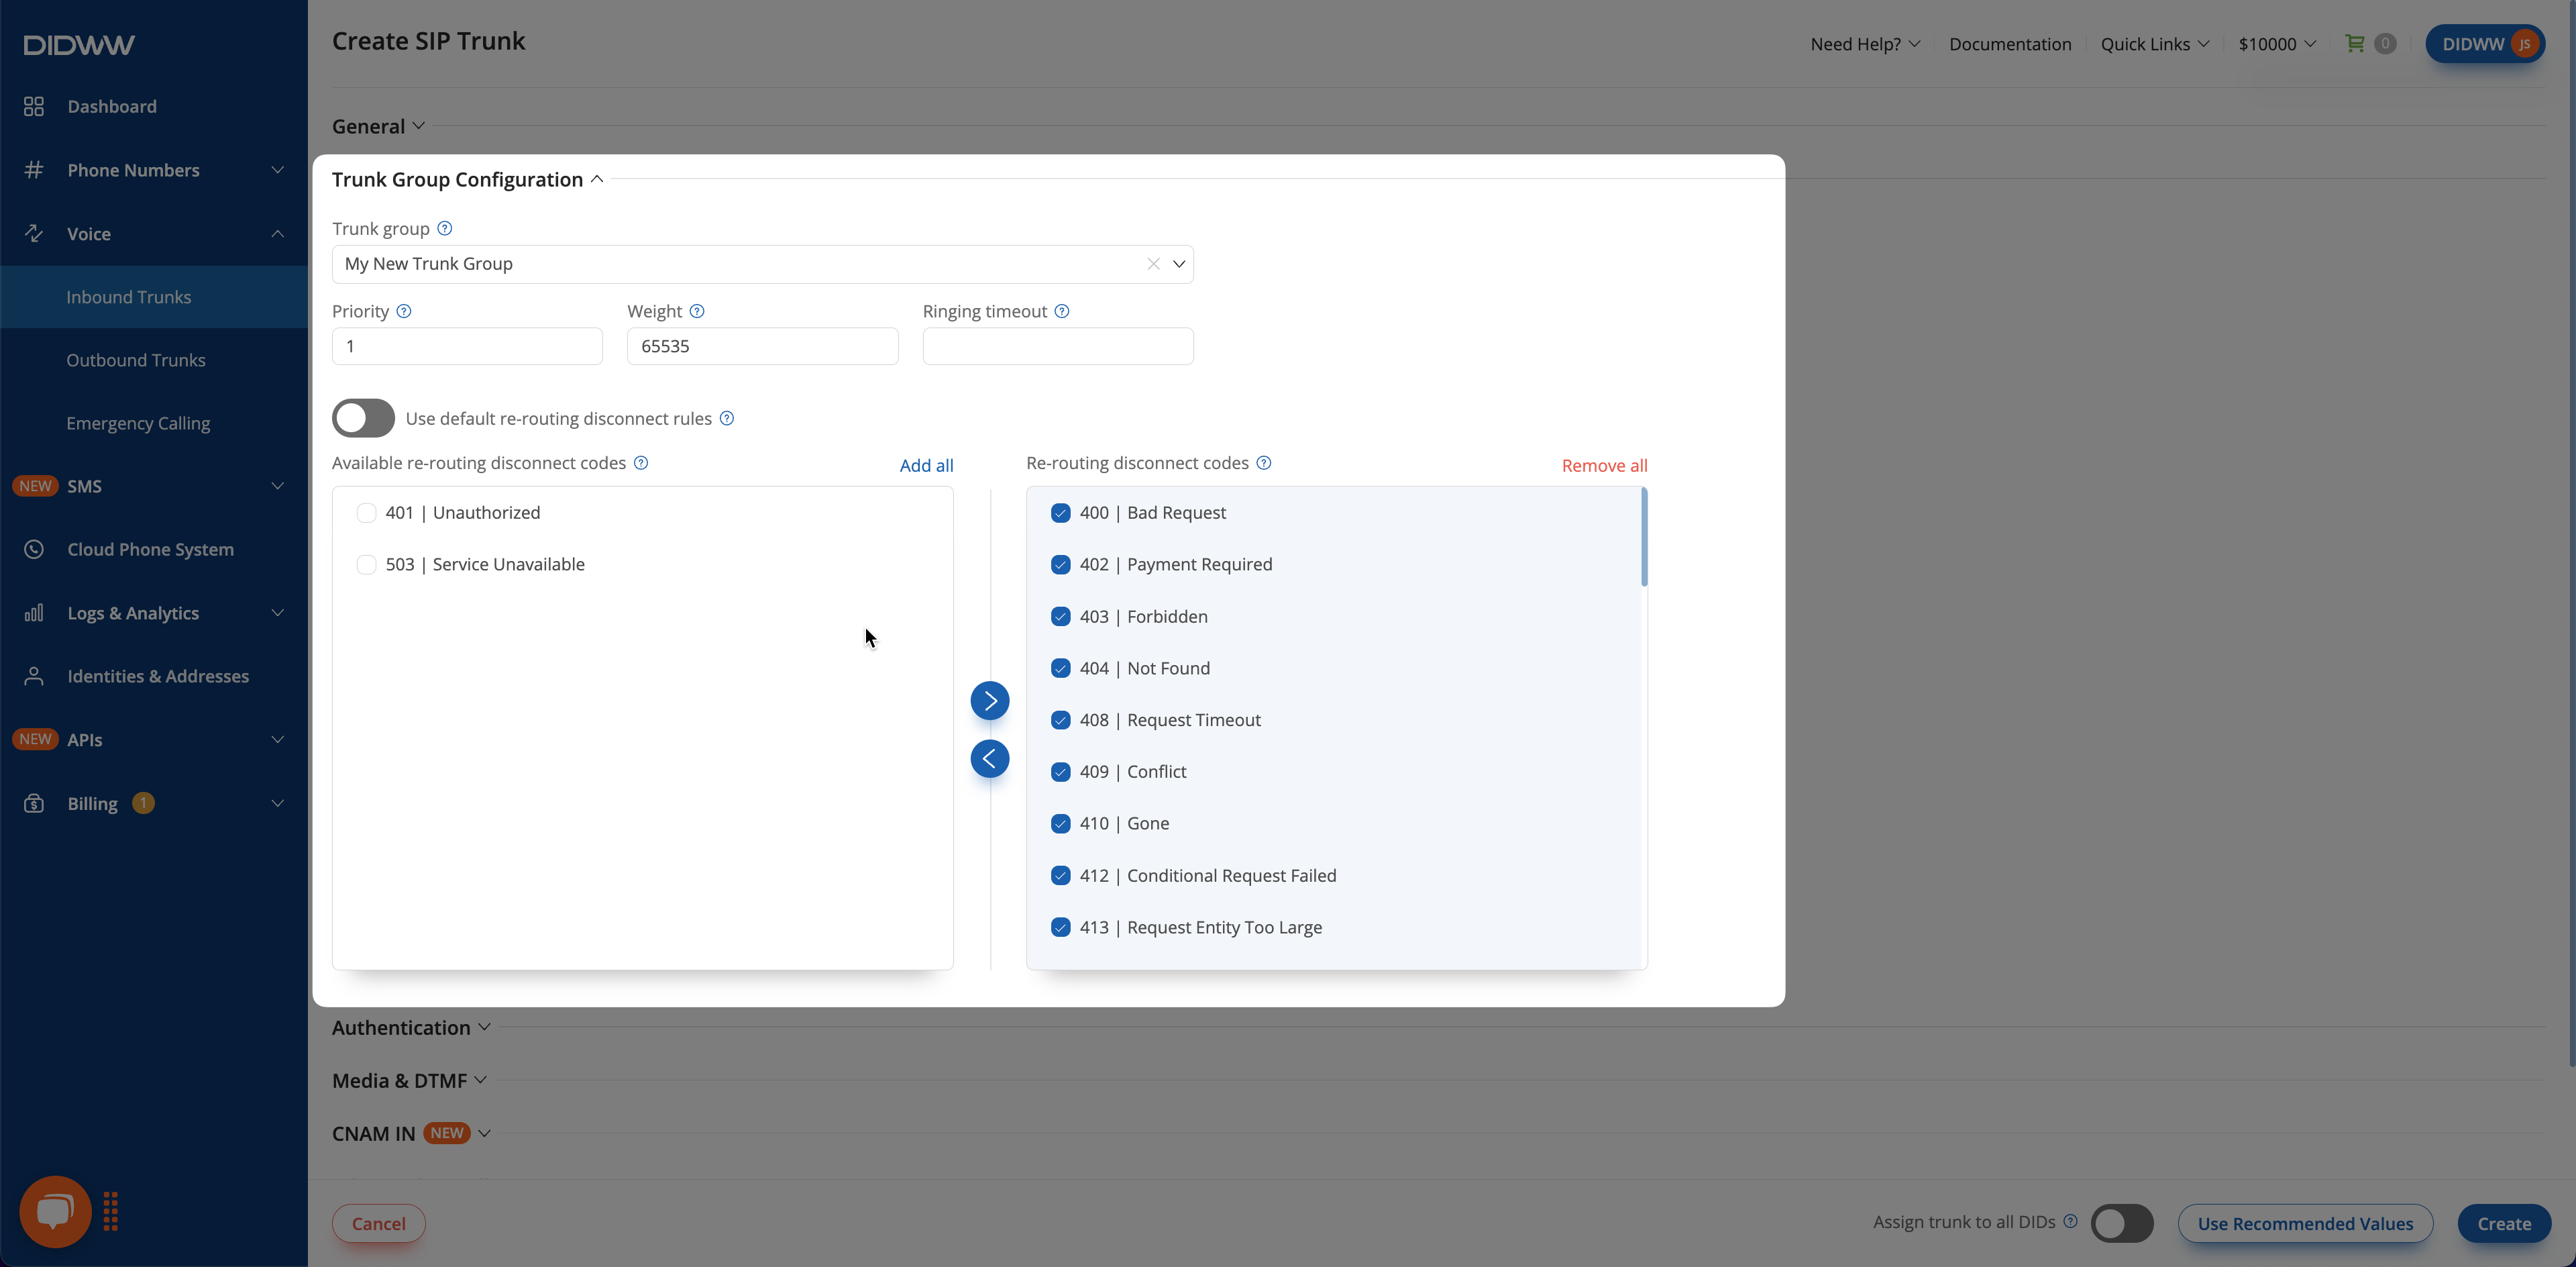Open Outbound Trunks in the sidebar

click(x=154, y=360)
